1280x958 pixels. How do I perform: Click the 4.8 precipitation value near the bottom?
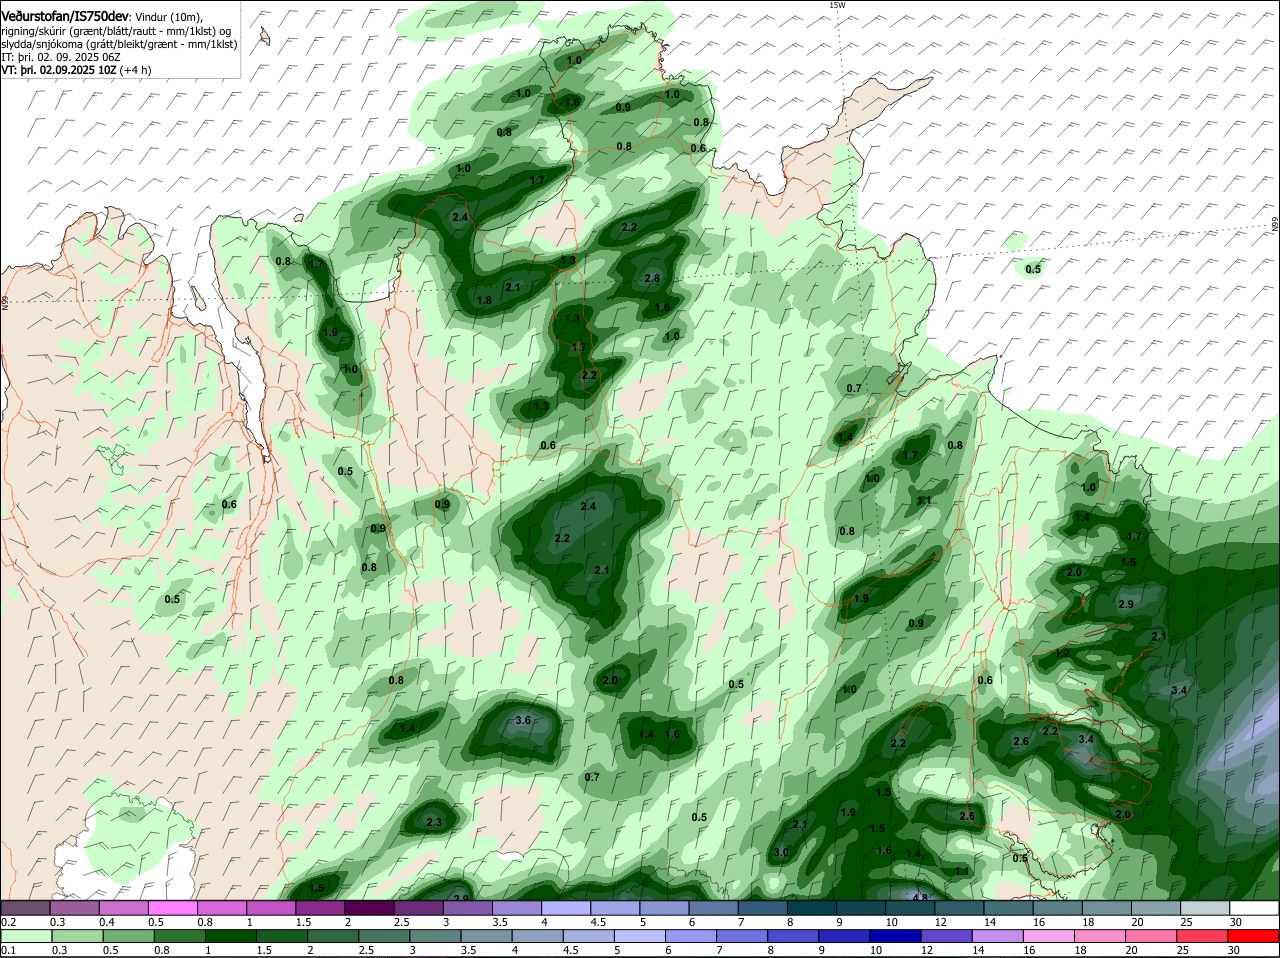coord(920,897)
